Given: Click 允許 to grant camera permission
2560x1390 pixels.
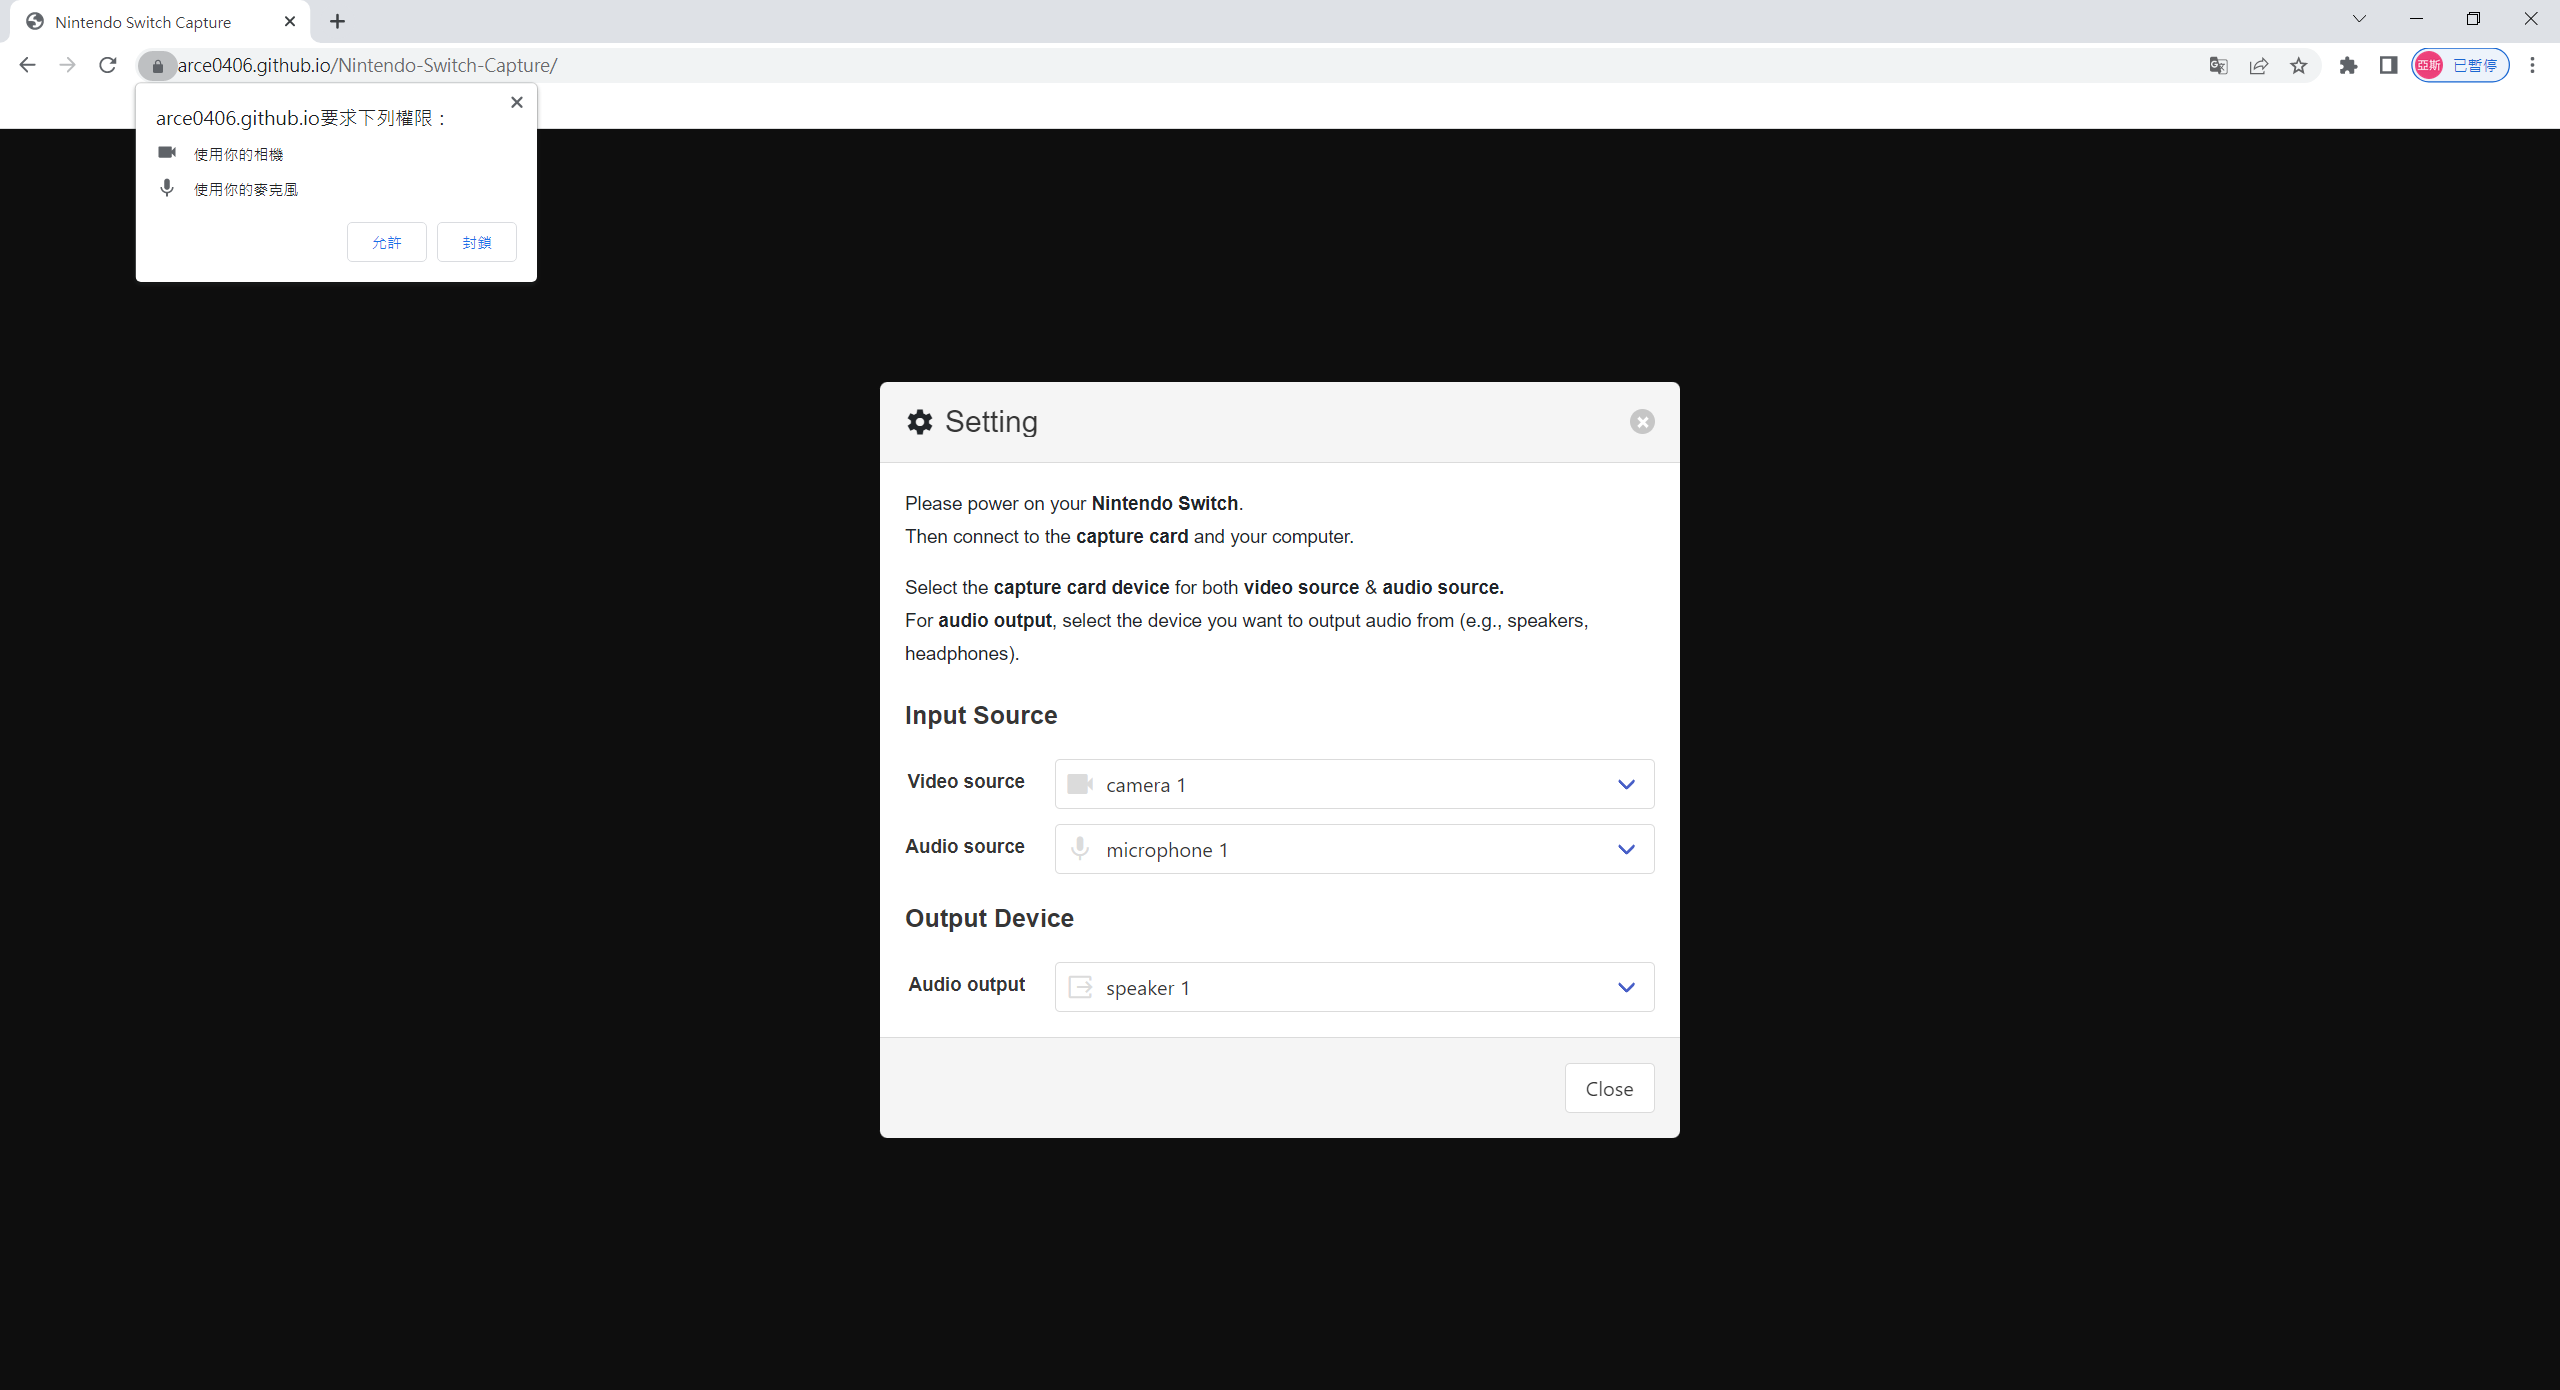Looking at the screenshot, I should click(x=386, y=241).
